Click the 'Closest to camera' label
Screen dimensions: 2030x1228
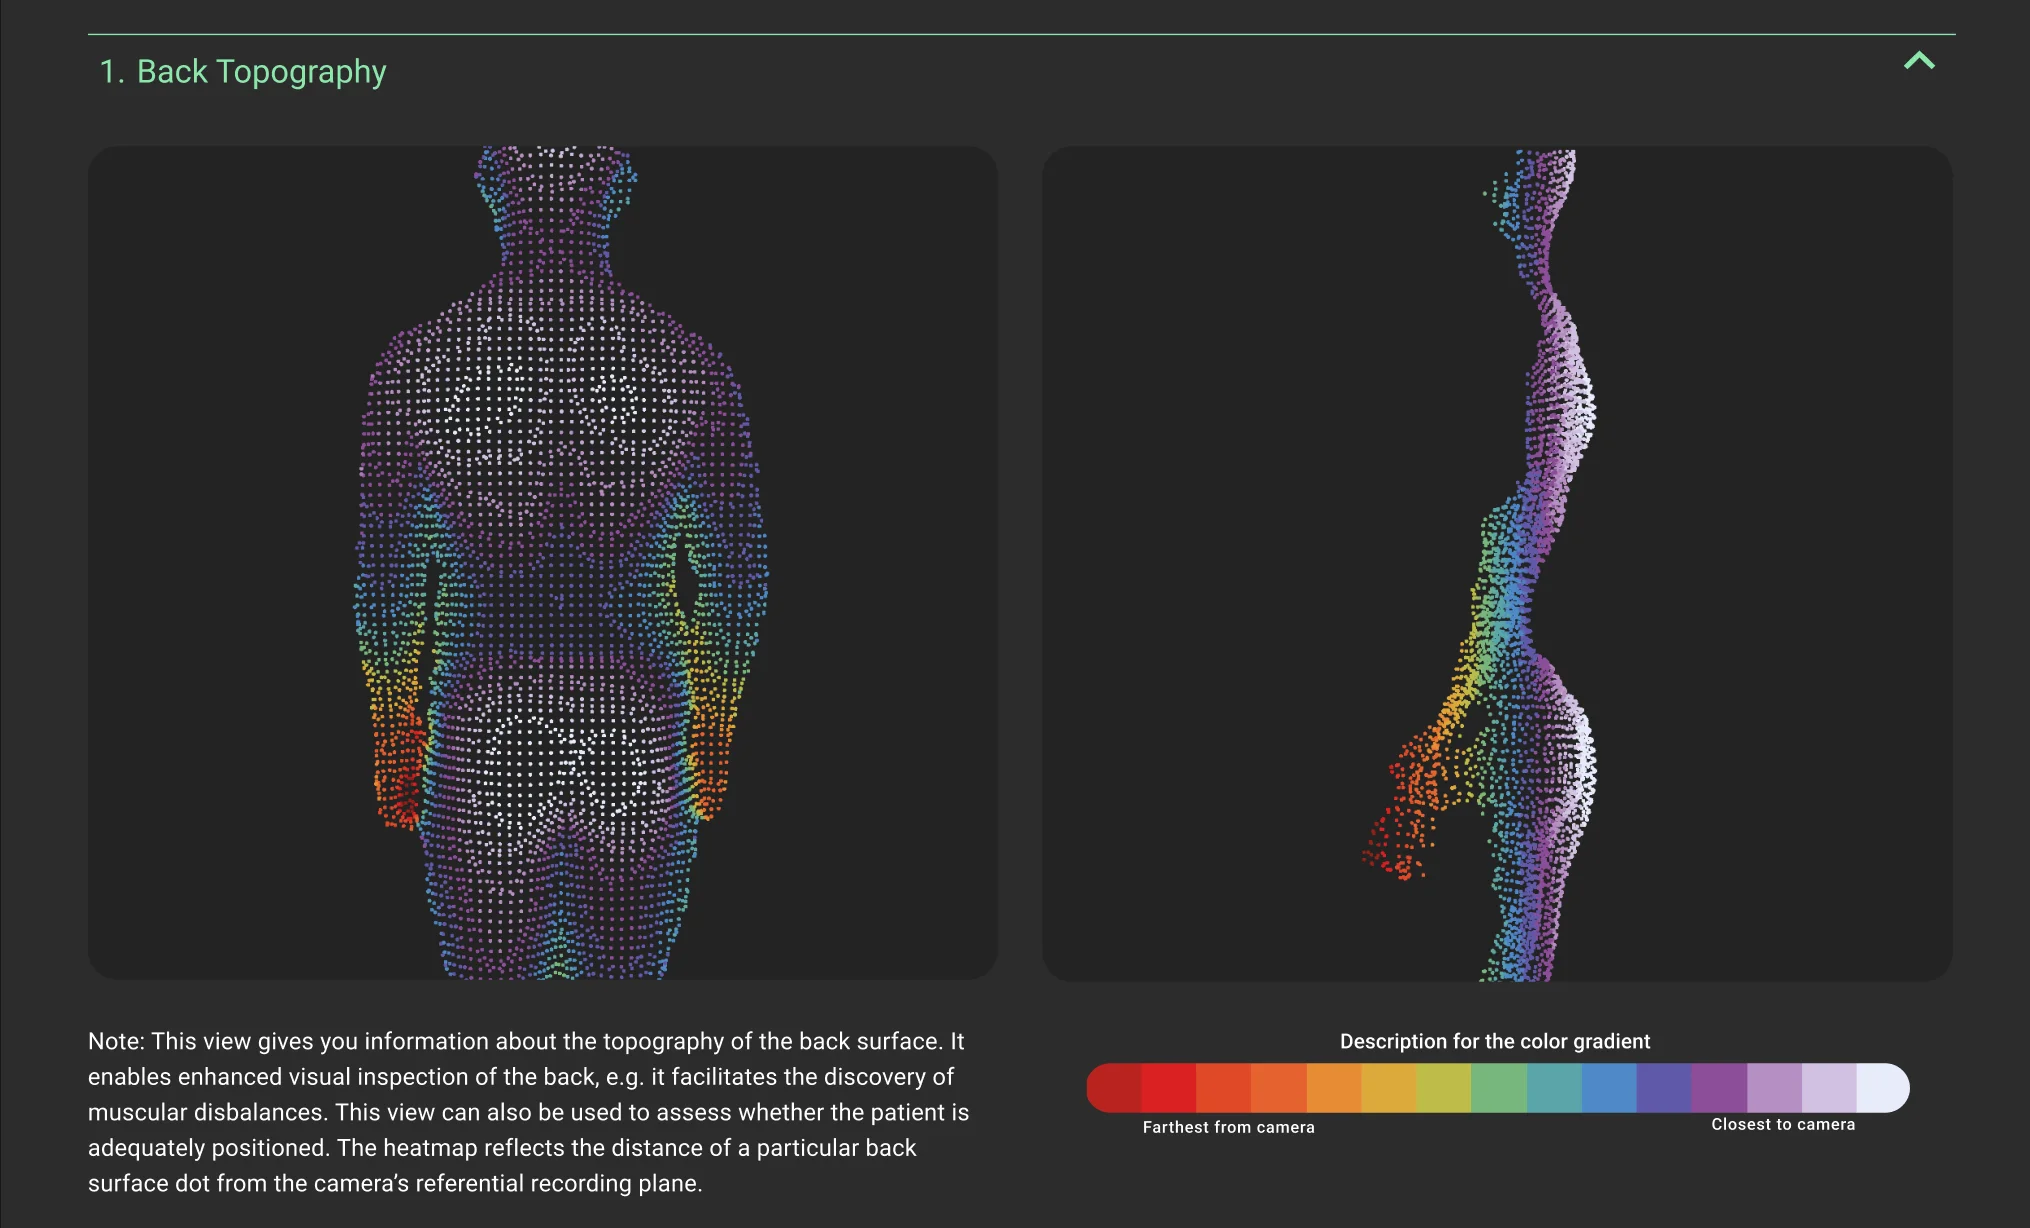1782,1124
